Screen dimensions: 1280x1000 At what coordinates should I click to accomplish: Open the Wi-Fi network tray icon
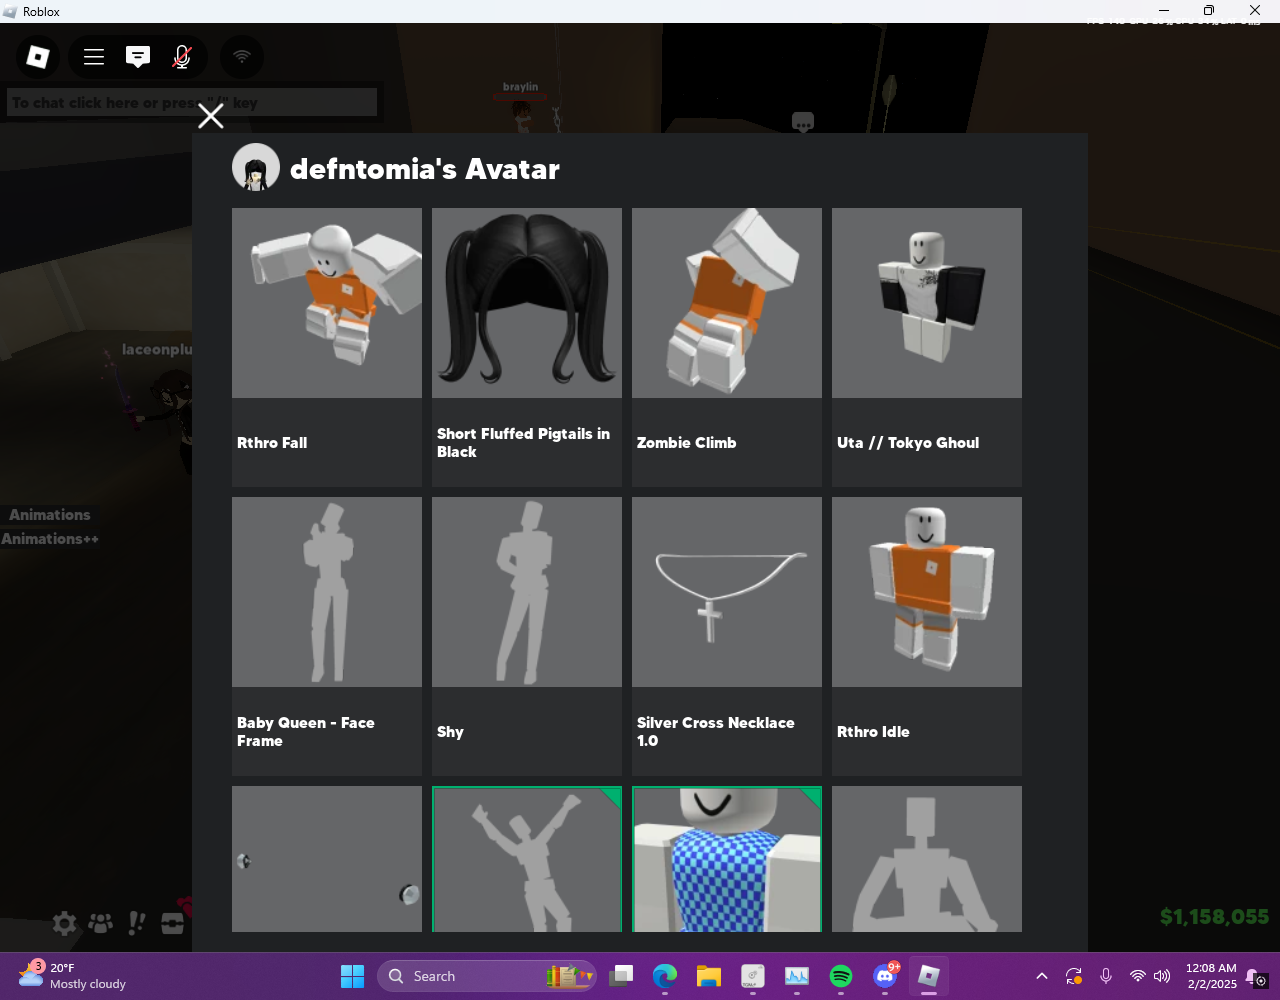(1137, 976)
